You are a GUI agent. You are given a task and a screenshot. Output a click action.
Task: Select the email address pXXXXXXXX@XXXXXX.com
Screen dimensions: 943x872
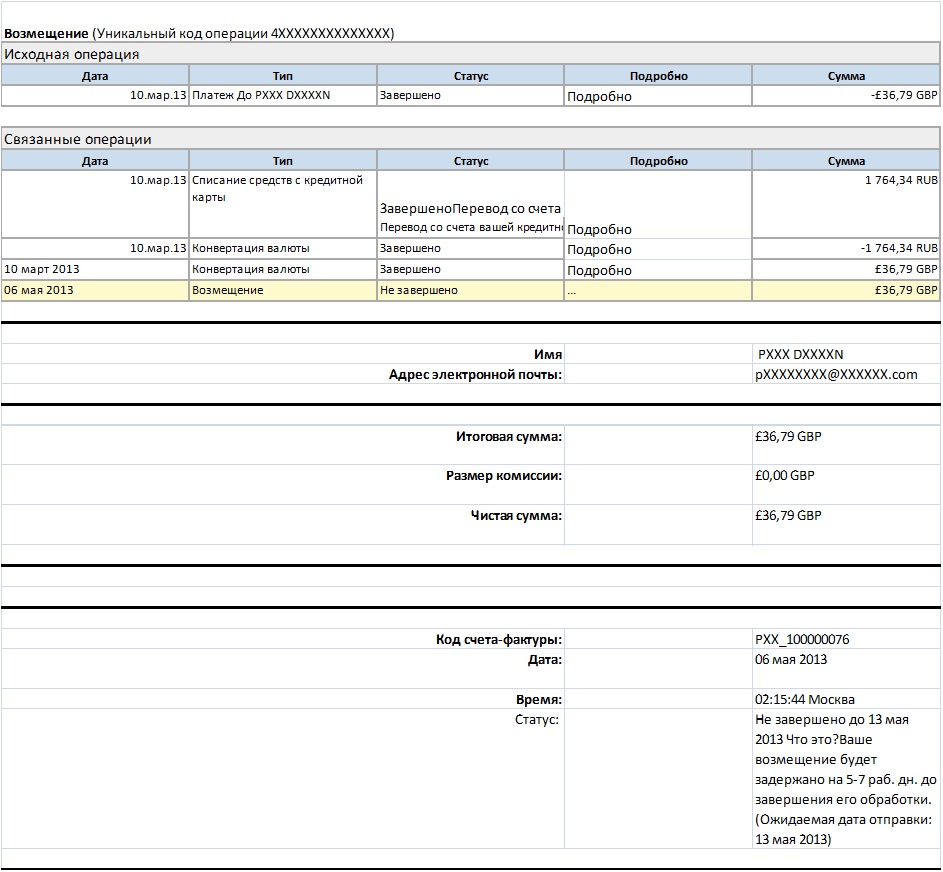coord(836,374)
